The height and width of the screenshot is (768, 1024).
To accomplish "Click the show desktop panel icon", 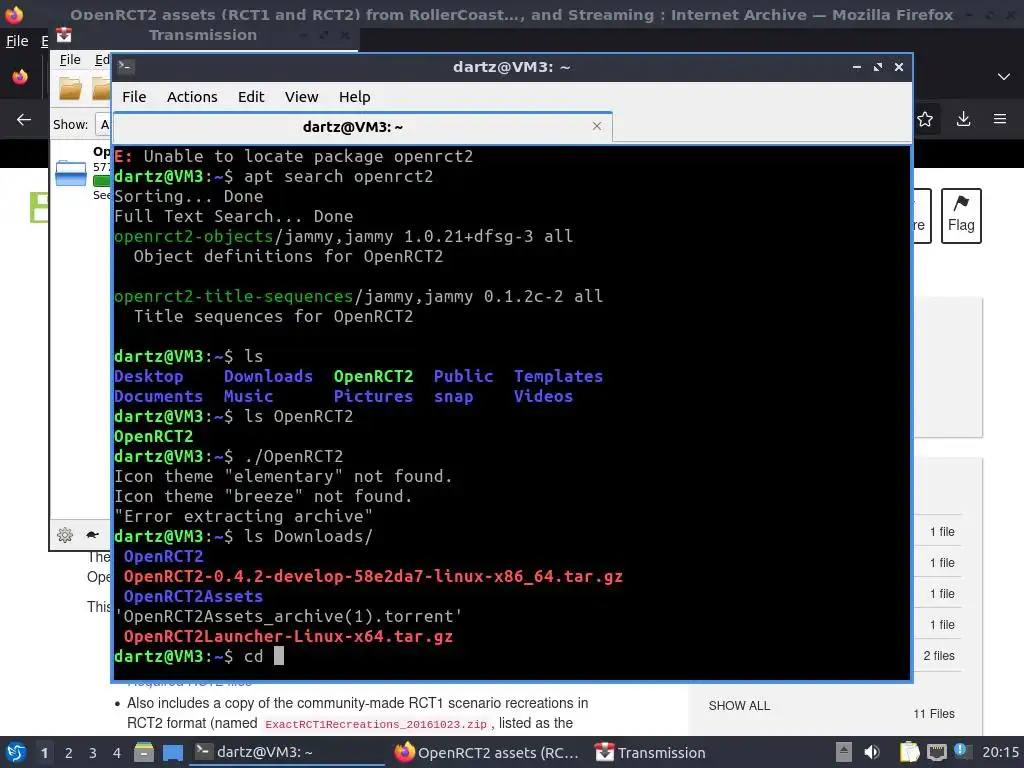I will coord(173,752).
